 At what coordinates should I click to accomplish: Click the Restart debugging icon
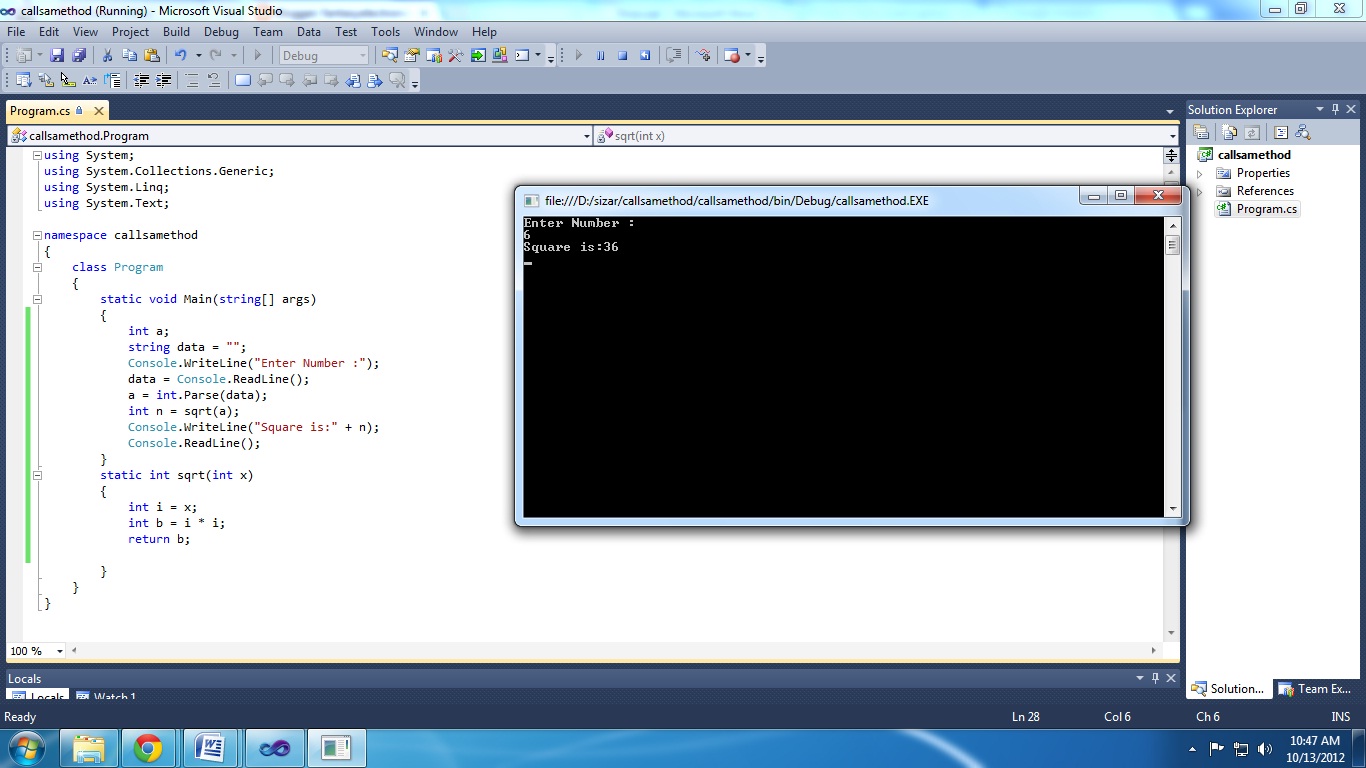[645, 56]
